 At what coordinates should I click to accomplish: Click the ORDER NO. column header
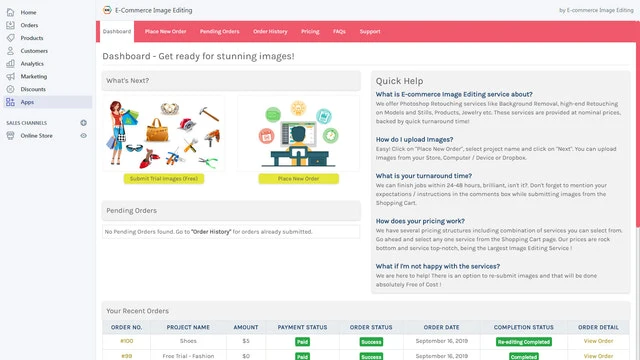coord(127,327)
